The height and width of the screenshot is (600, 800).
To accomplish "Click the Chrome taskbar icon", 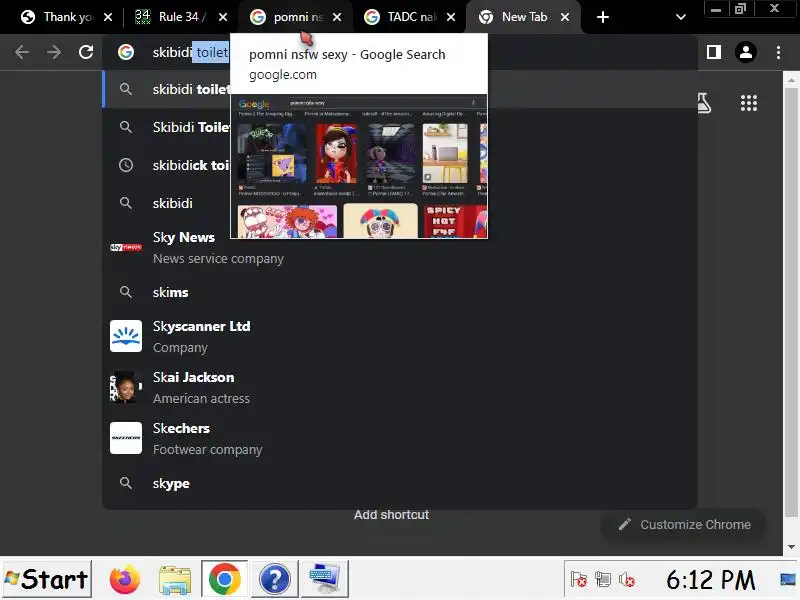I will pyautogui.click(x=224, y=580).
